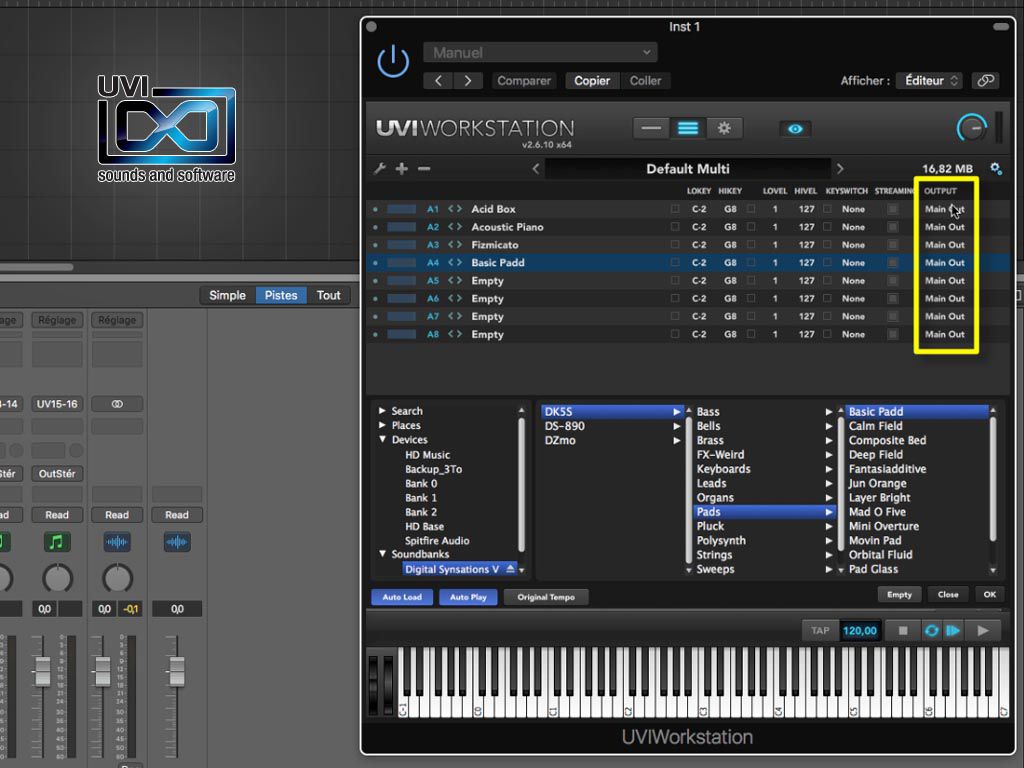Viewport: 1024px width, 768px height.
Task: Click the TAP tempo button
Action: coord(820,630)
